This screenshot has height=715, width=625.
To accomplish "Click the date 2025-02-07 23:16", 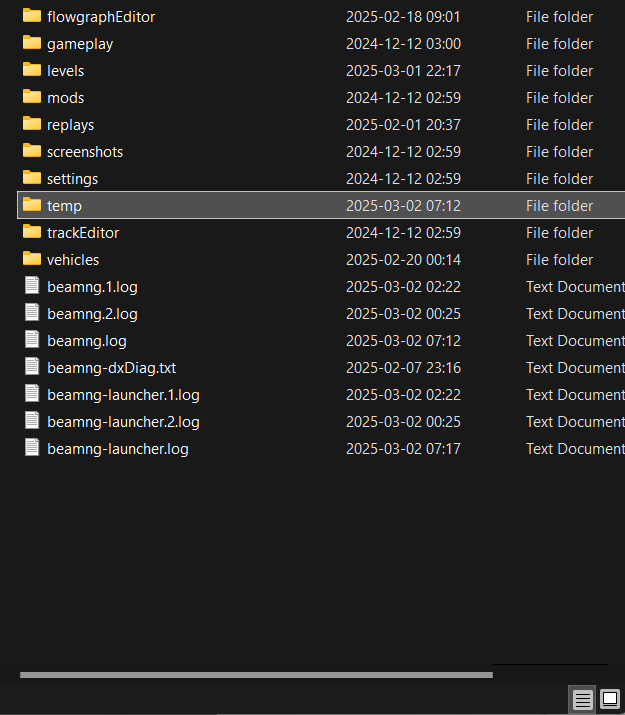I will tap(403, 368).
